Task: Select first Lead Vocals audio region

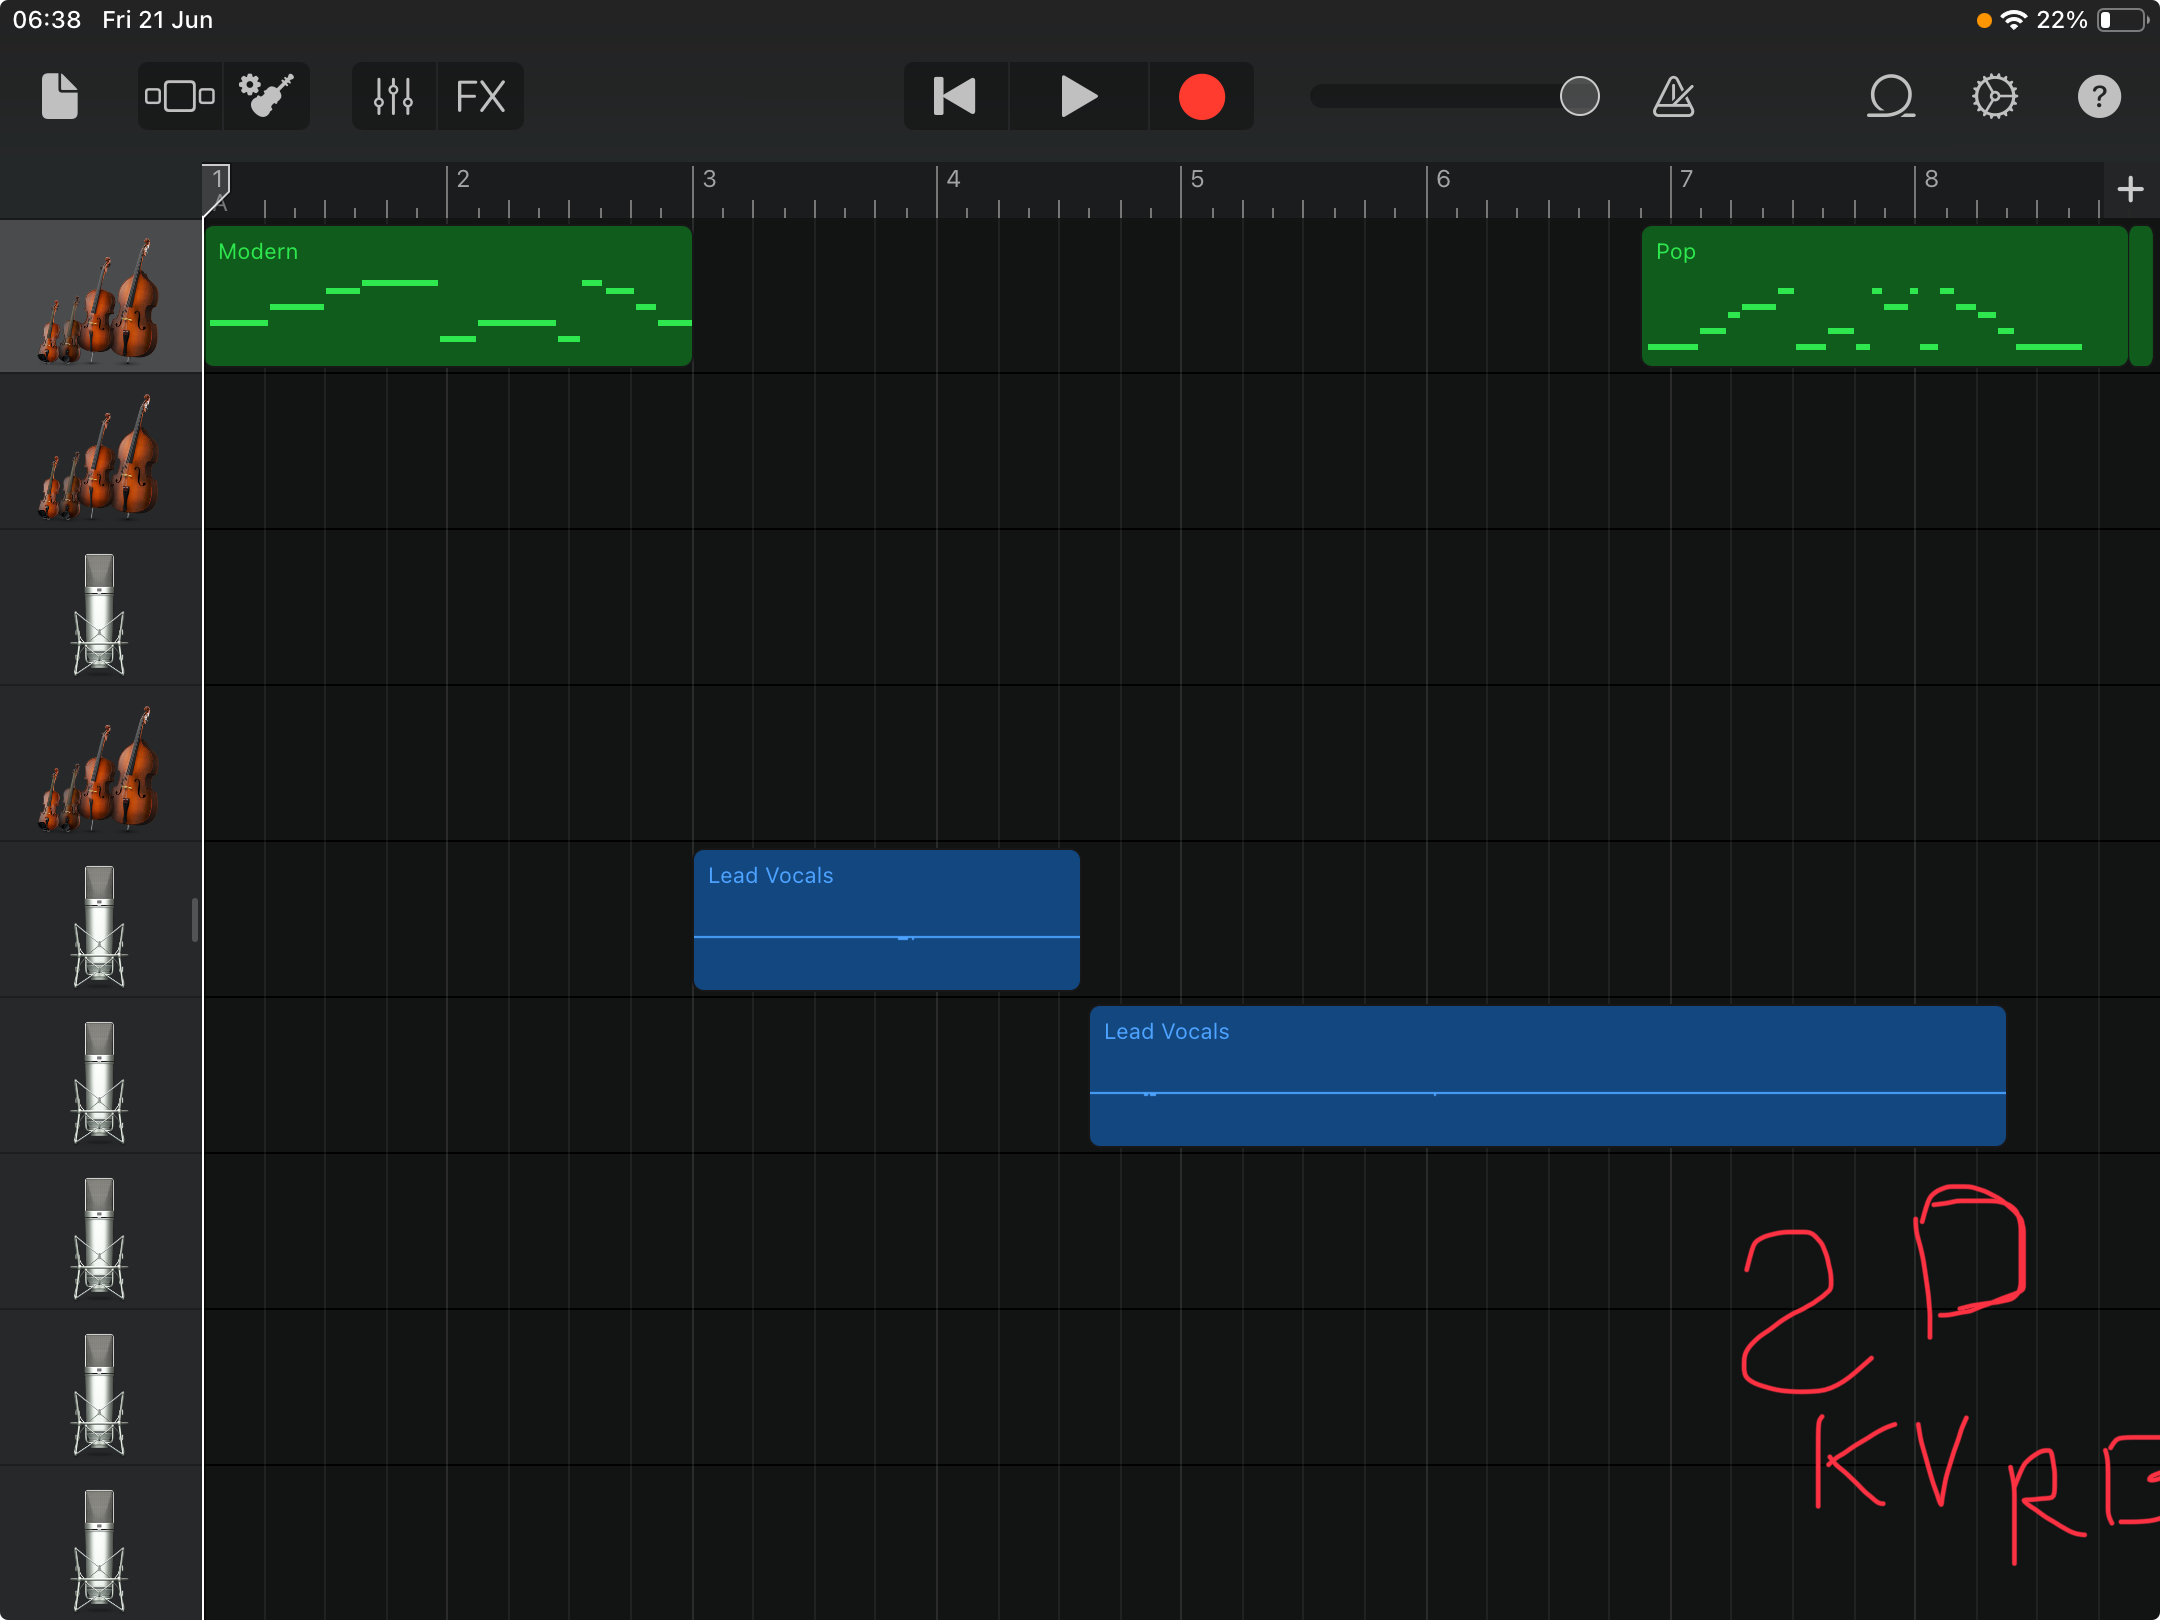Action: pos(886,920)
